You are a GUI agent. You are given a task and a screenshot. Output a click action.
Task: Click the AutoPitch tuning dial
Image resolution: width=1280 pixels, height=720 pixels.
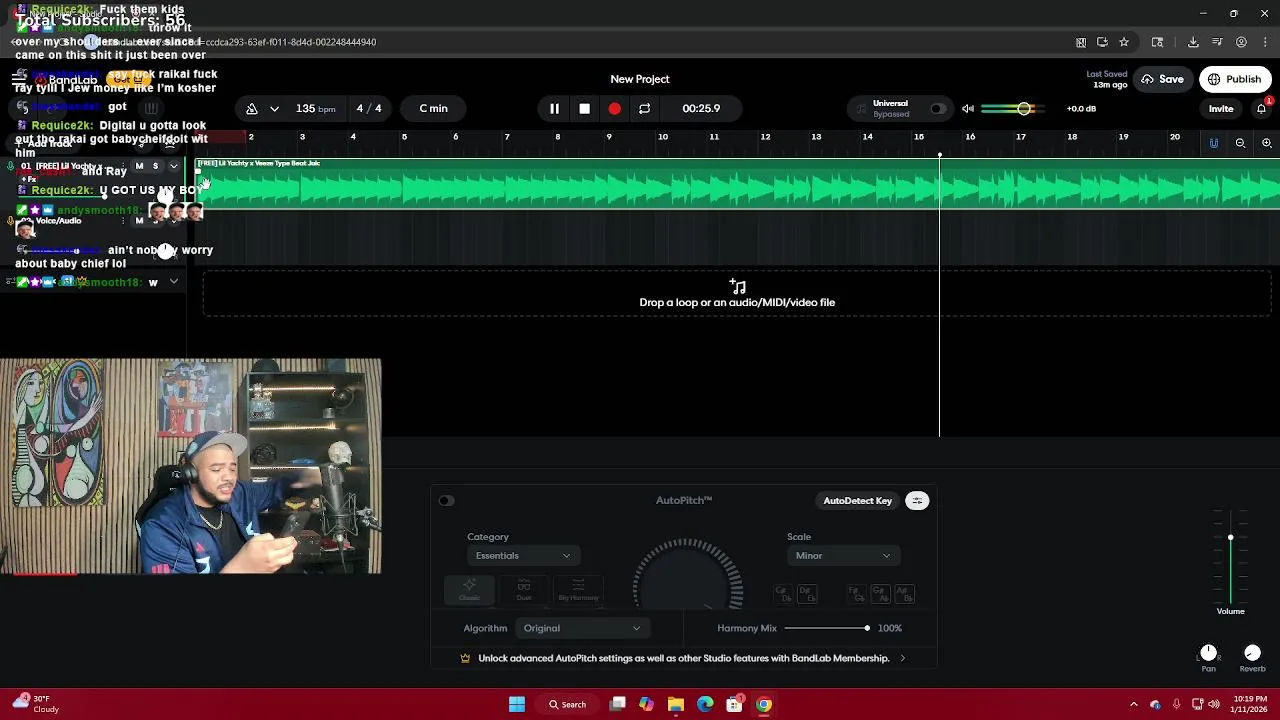688,576
